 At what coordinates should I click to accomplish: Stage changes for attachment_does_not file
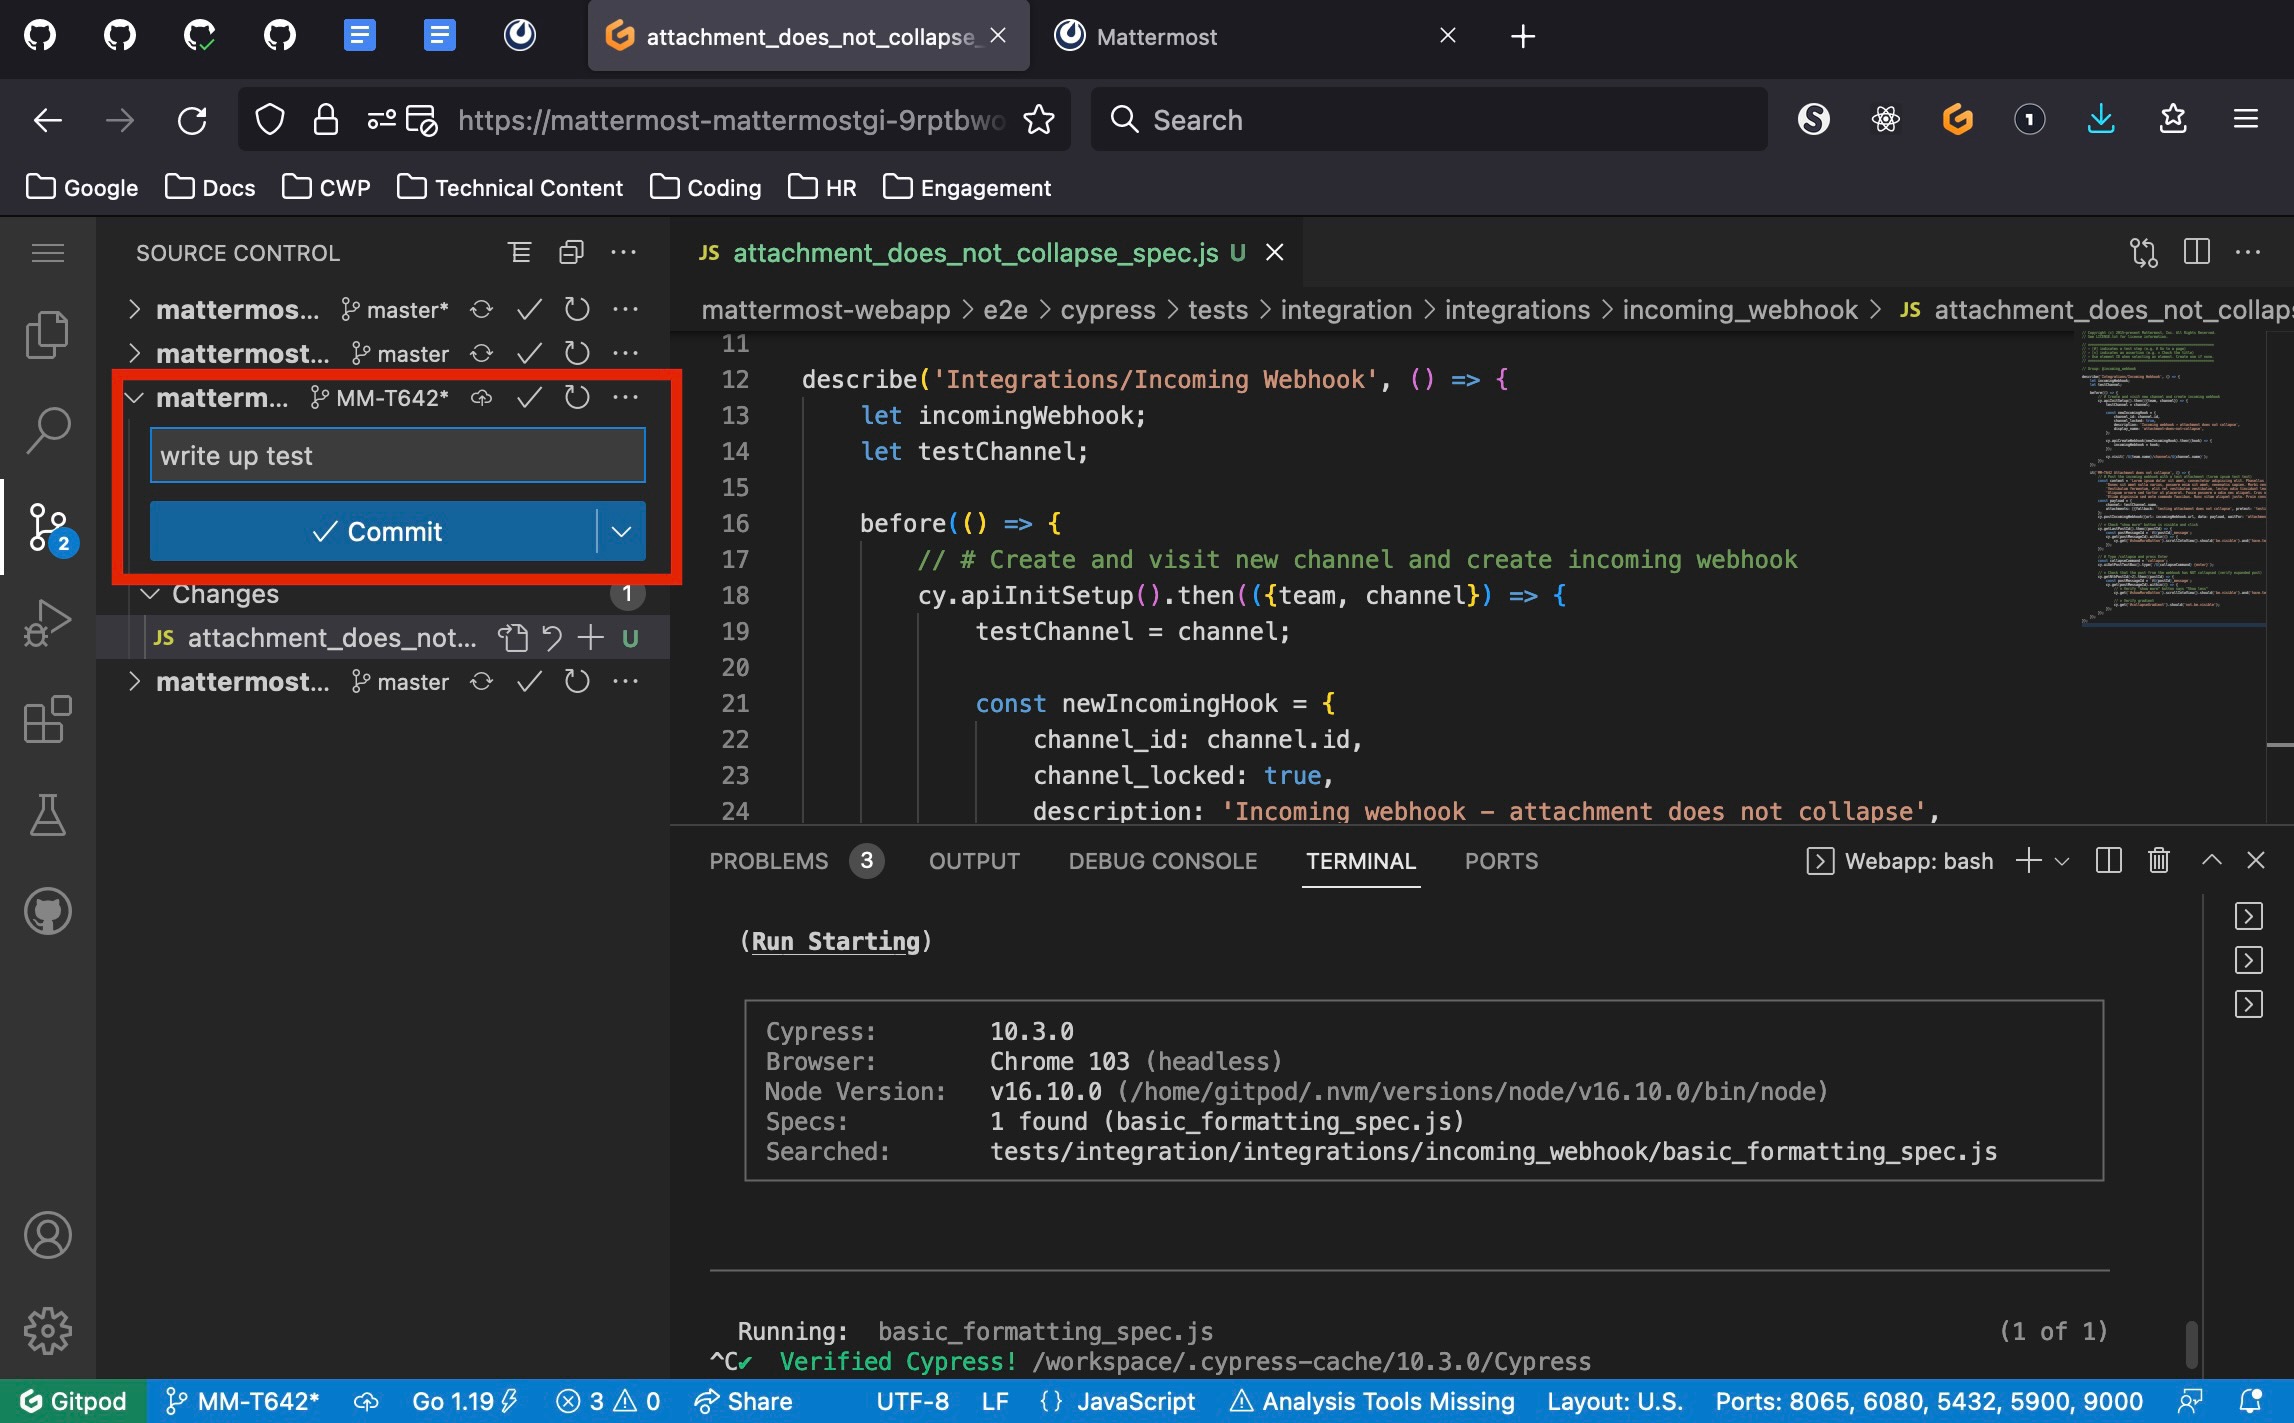(x=591, y=638)
